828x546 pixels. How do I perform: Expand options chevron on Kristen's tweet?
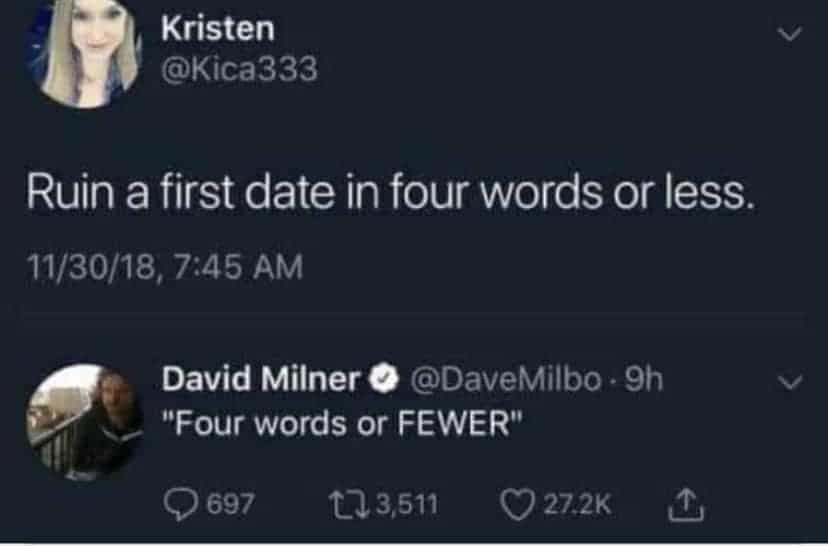pyautogui.click(x=790, y=35)
